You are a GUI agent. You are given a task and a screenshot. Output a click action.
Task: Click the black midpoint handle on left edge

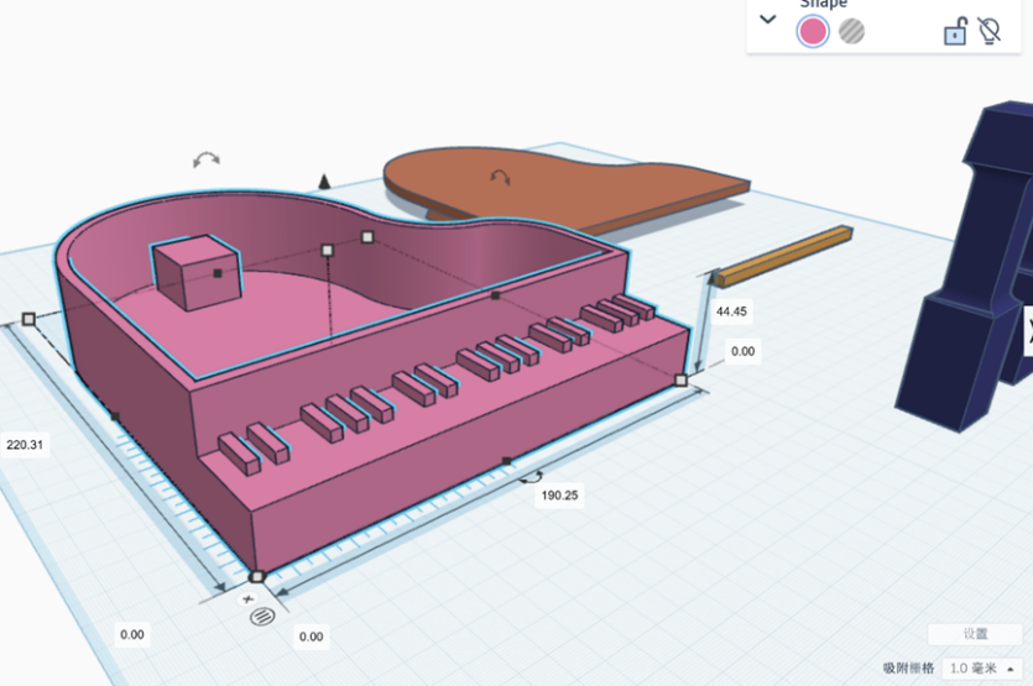coord(115,416)
